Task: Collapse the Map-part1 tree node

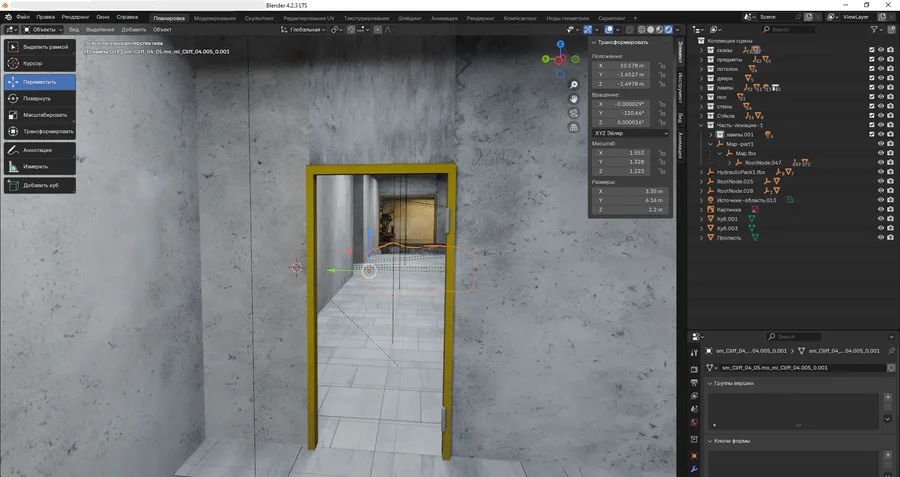Action: click(x=710, y=144)
